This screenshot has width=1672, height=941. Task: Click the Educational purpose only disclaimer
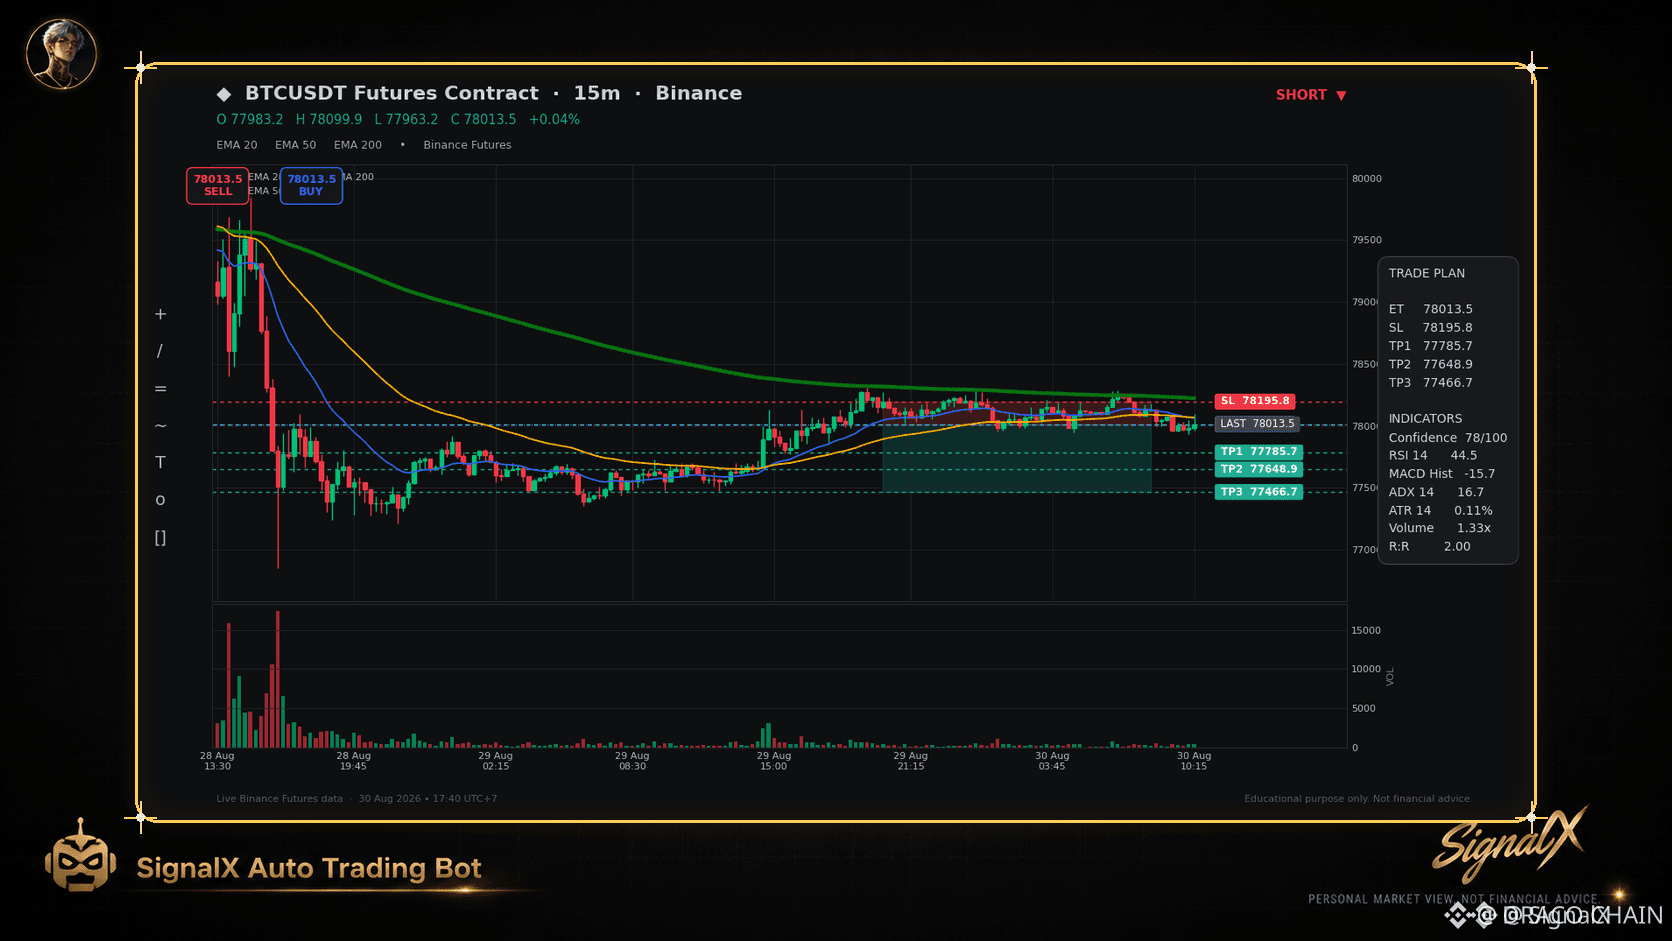click(1358, 799)
